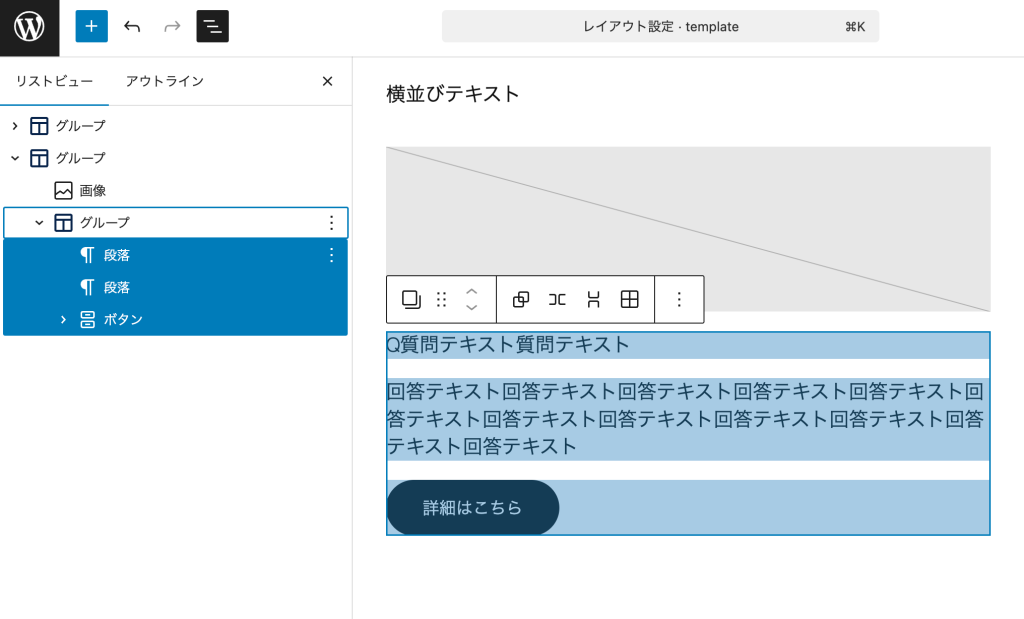1024x619 pixels.
Task: Collapse the second グループ item
Action: [x=15, y=158]
